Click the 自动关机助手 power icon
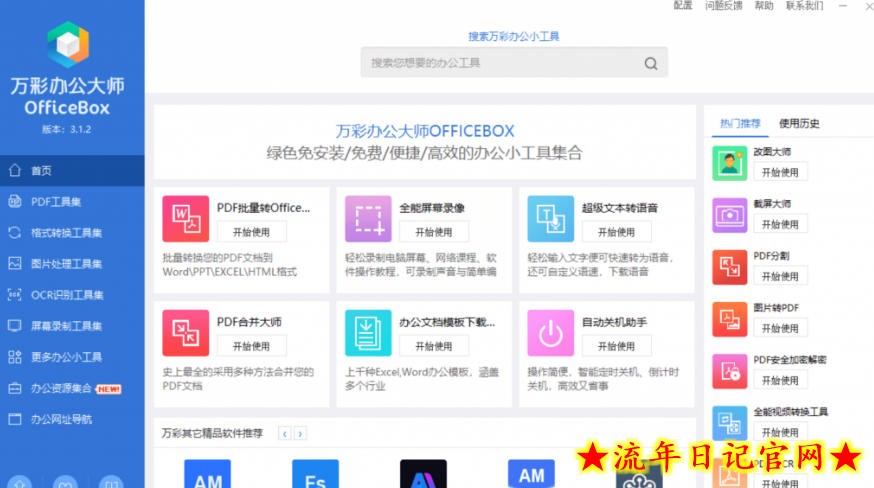Image resolution: width=874 pixels, height=488 pixels. click(551, 333)
